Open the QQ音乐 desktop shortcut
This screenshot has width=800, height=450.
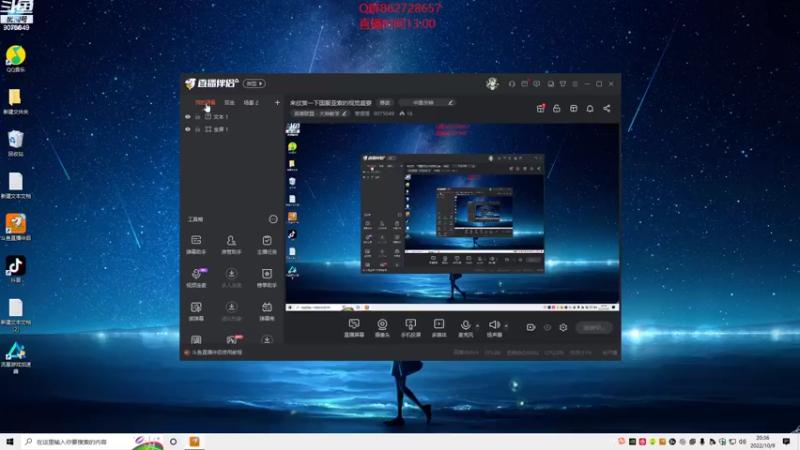[16, 59]
